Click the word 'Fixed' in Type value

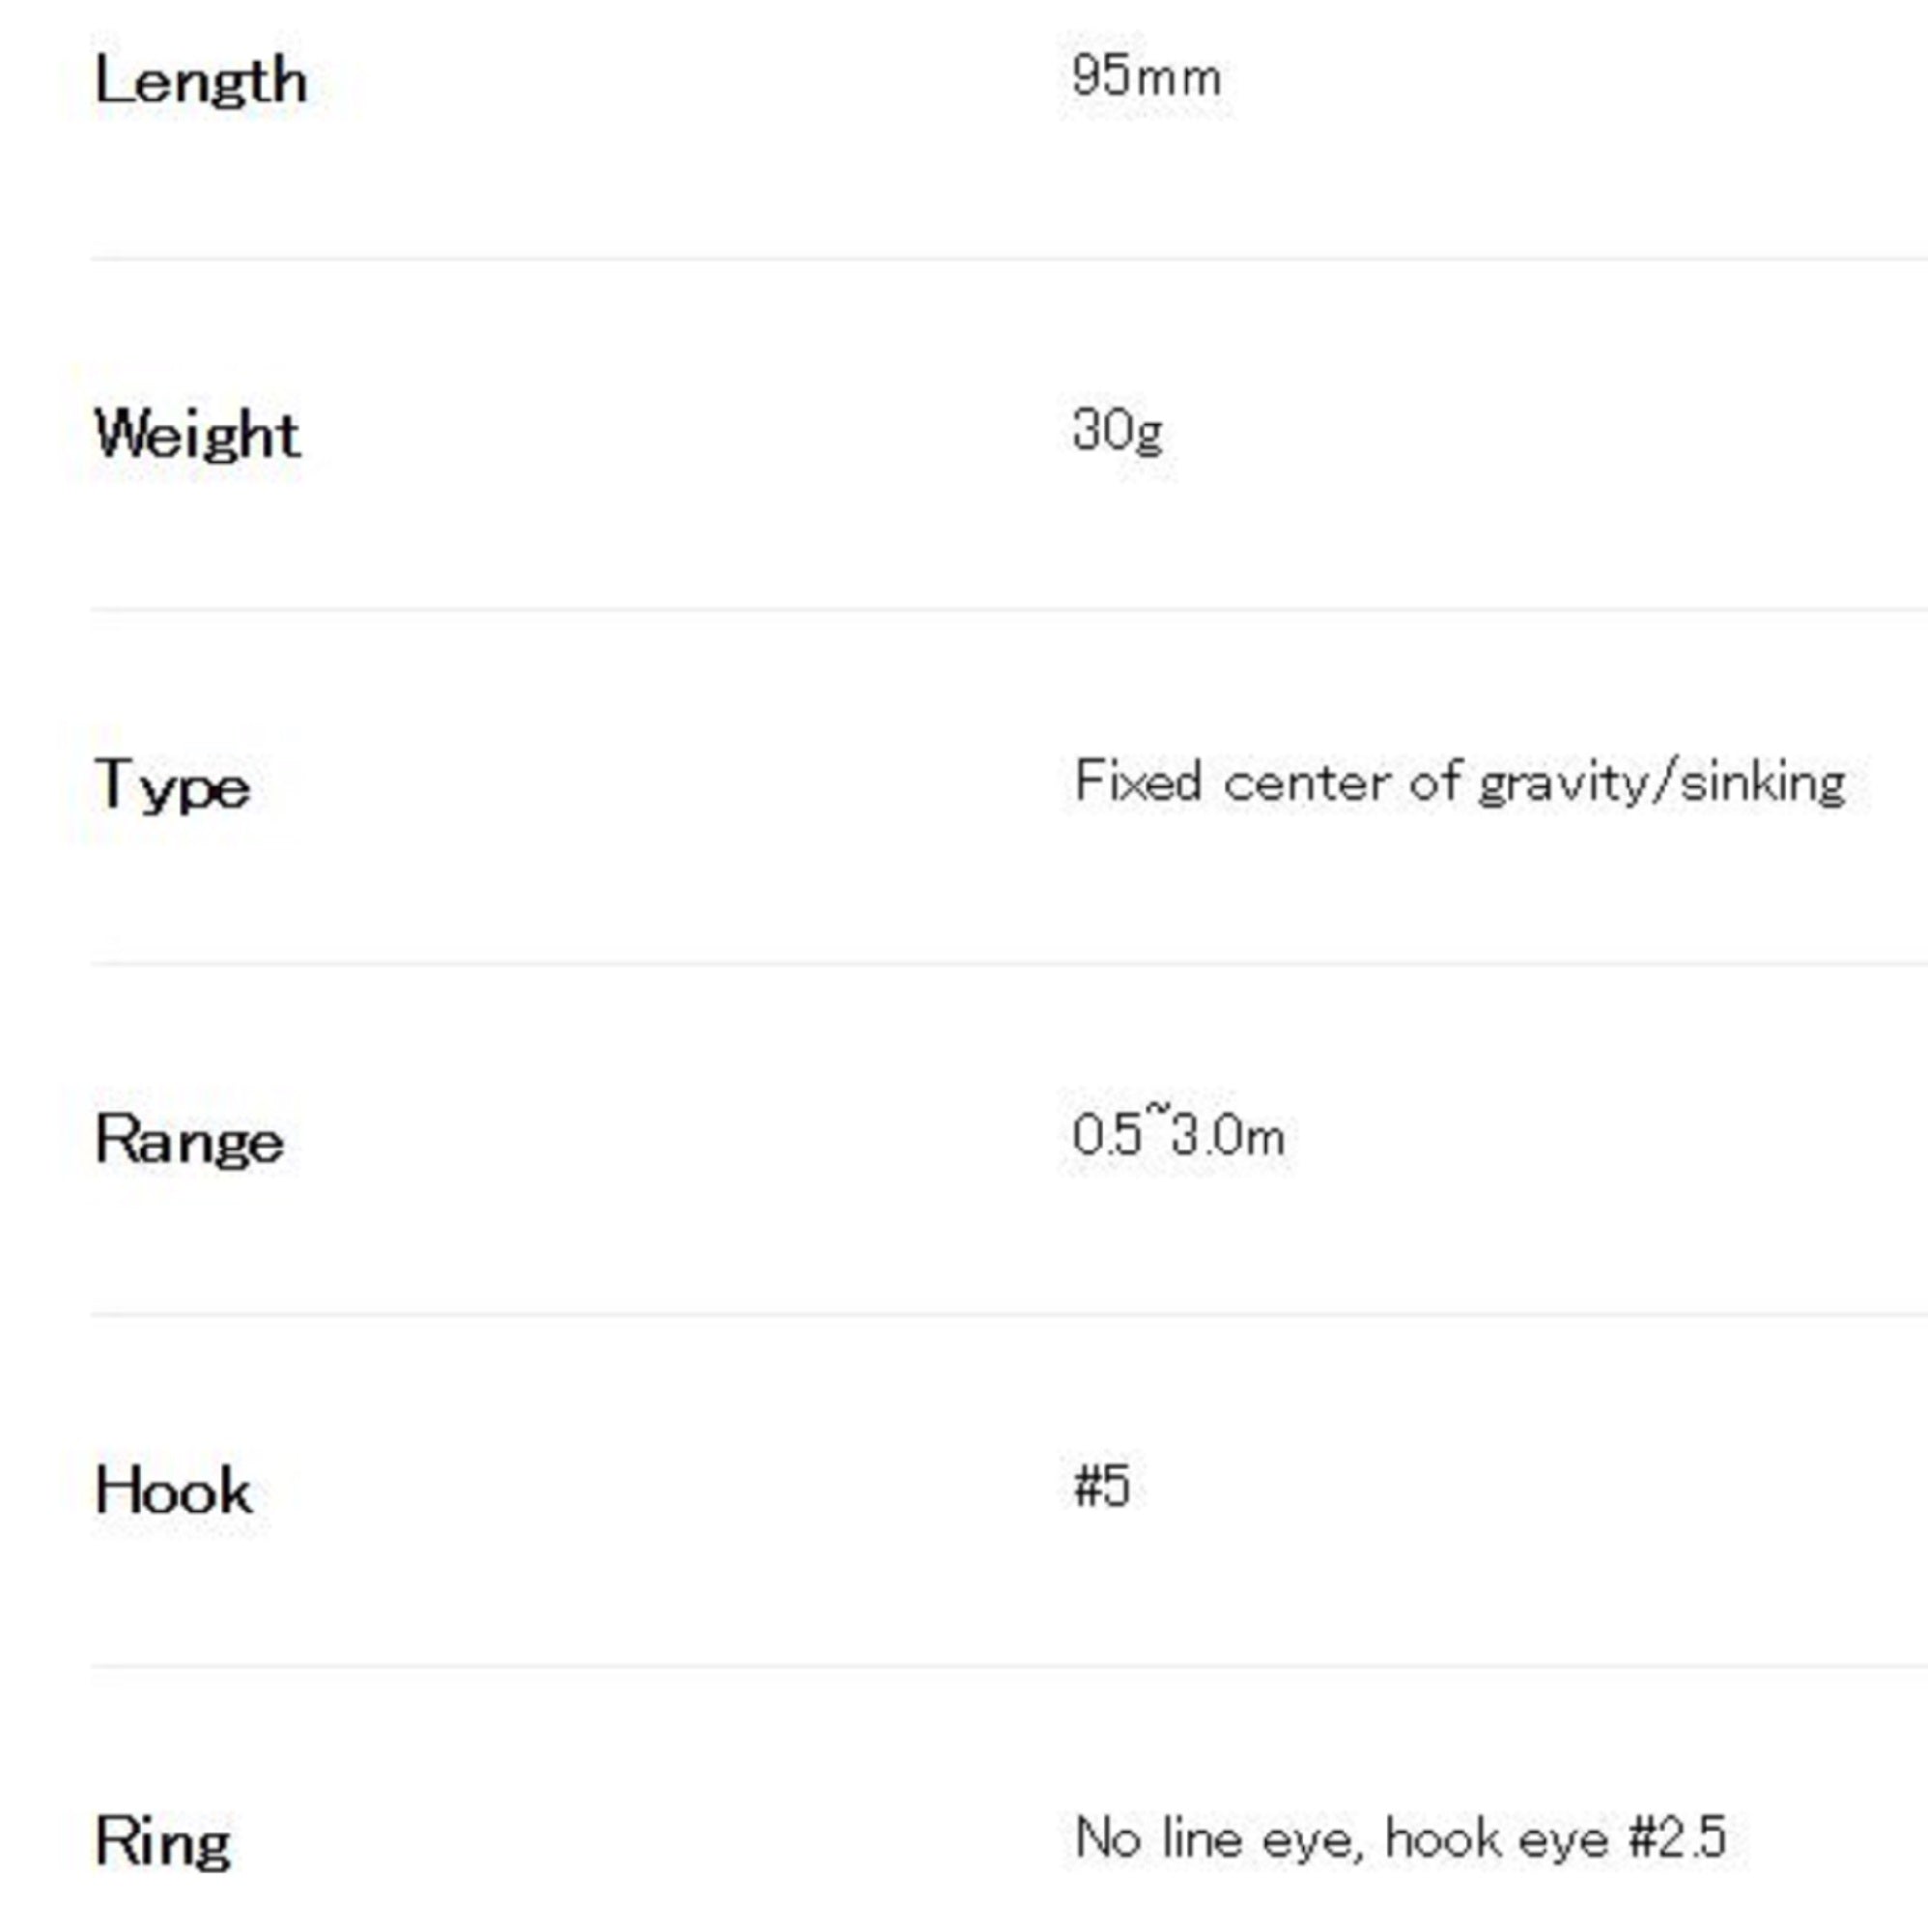coord(1137,781)
